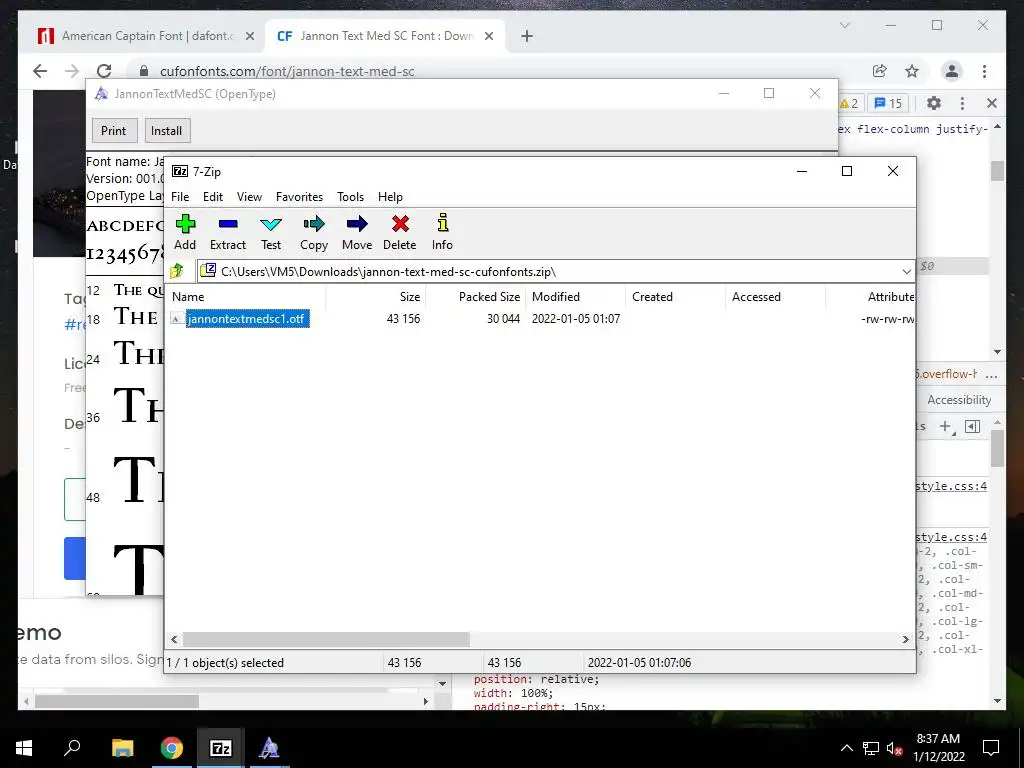
Task: Sort by Modified column header
Action: (x=556, y=296)
